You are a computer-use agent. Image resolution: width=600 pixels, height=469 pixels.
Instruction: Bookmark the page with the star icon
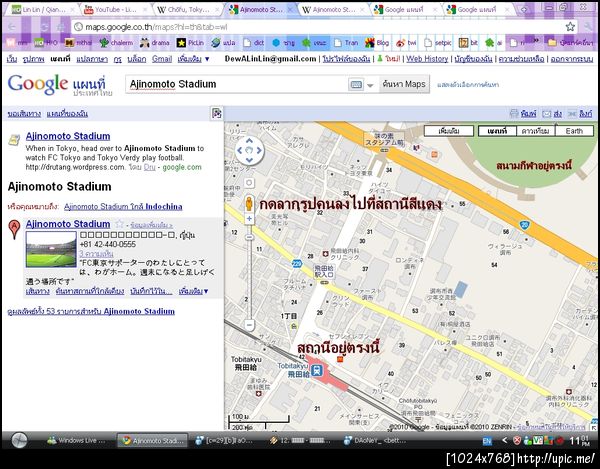[570, 26]
